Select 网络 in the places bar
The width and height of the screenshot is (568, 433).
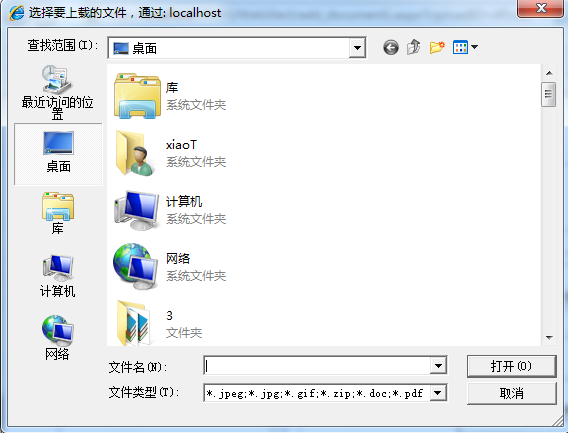[x=58, y=338]
